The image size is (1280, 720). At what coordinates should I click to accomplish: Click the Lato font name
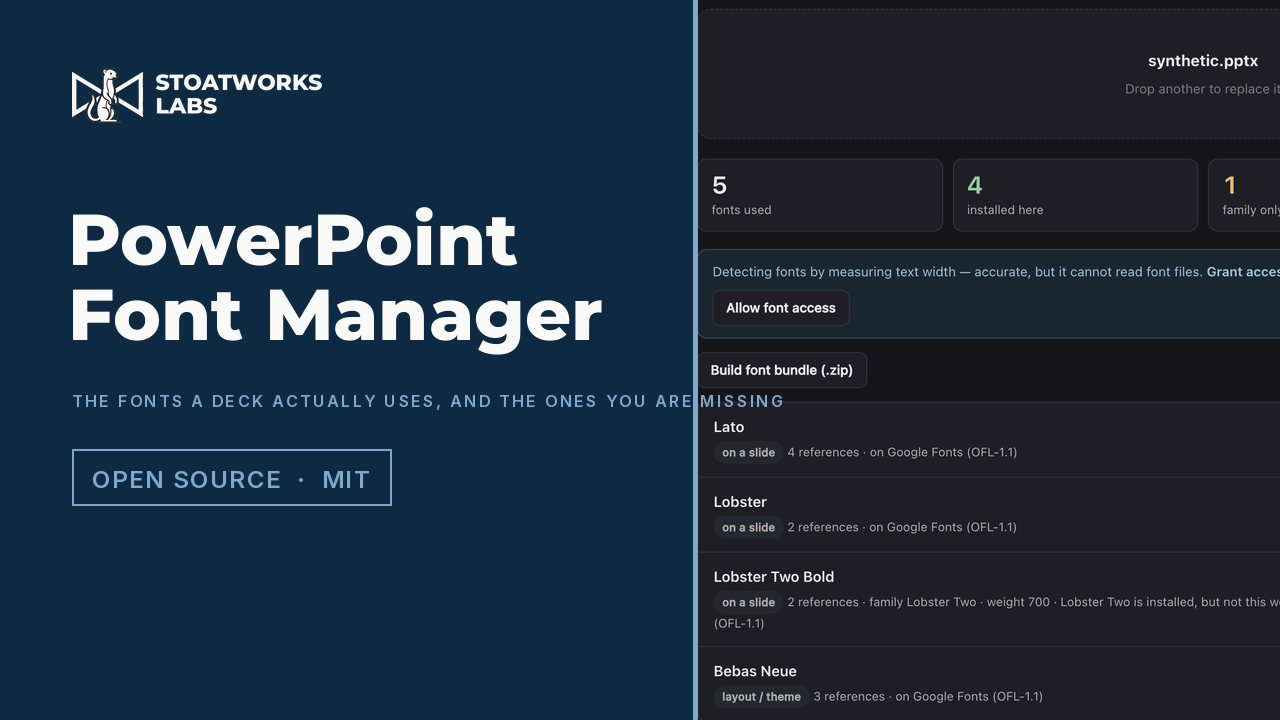click(x=729, y=427)
